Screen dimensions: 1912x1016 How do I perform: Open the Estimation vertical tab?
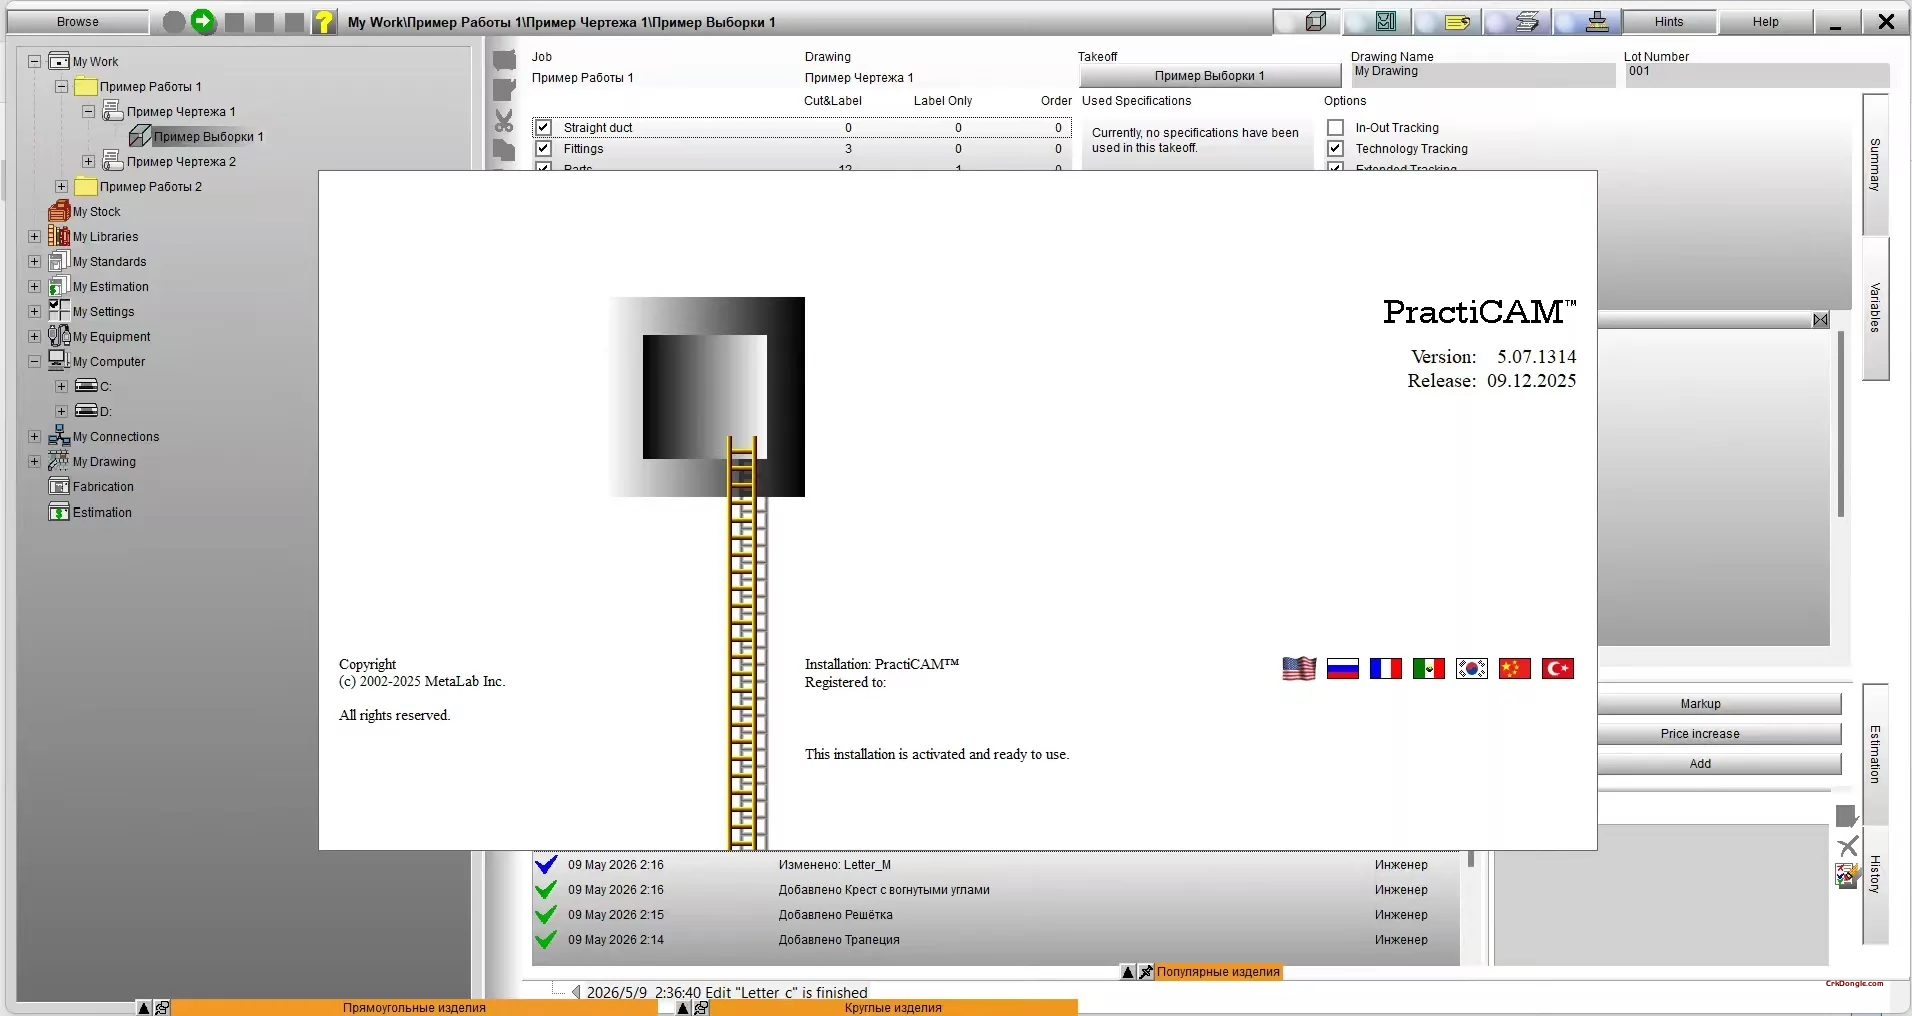tap(1875, 754)
